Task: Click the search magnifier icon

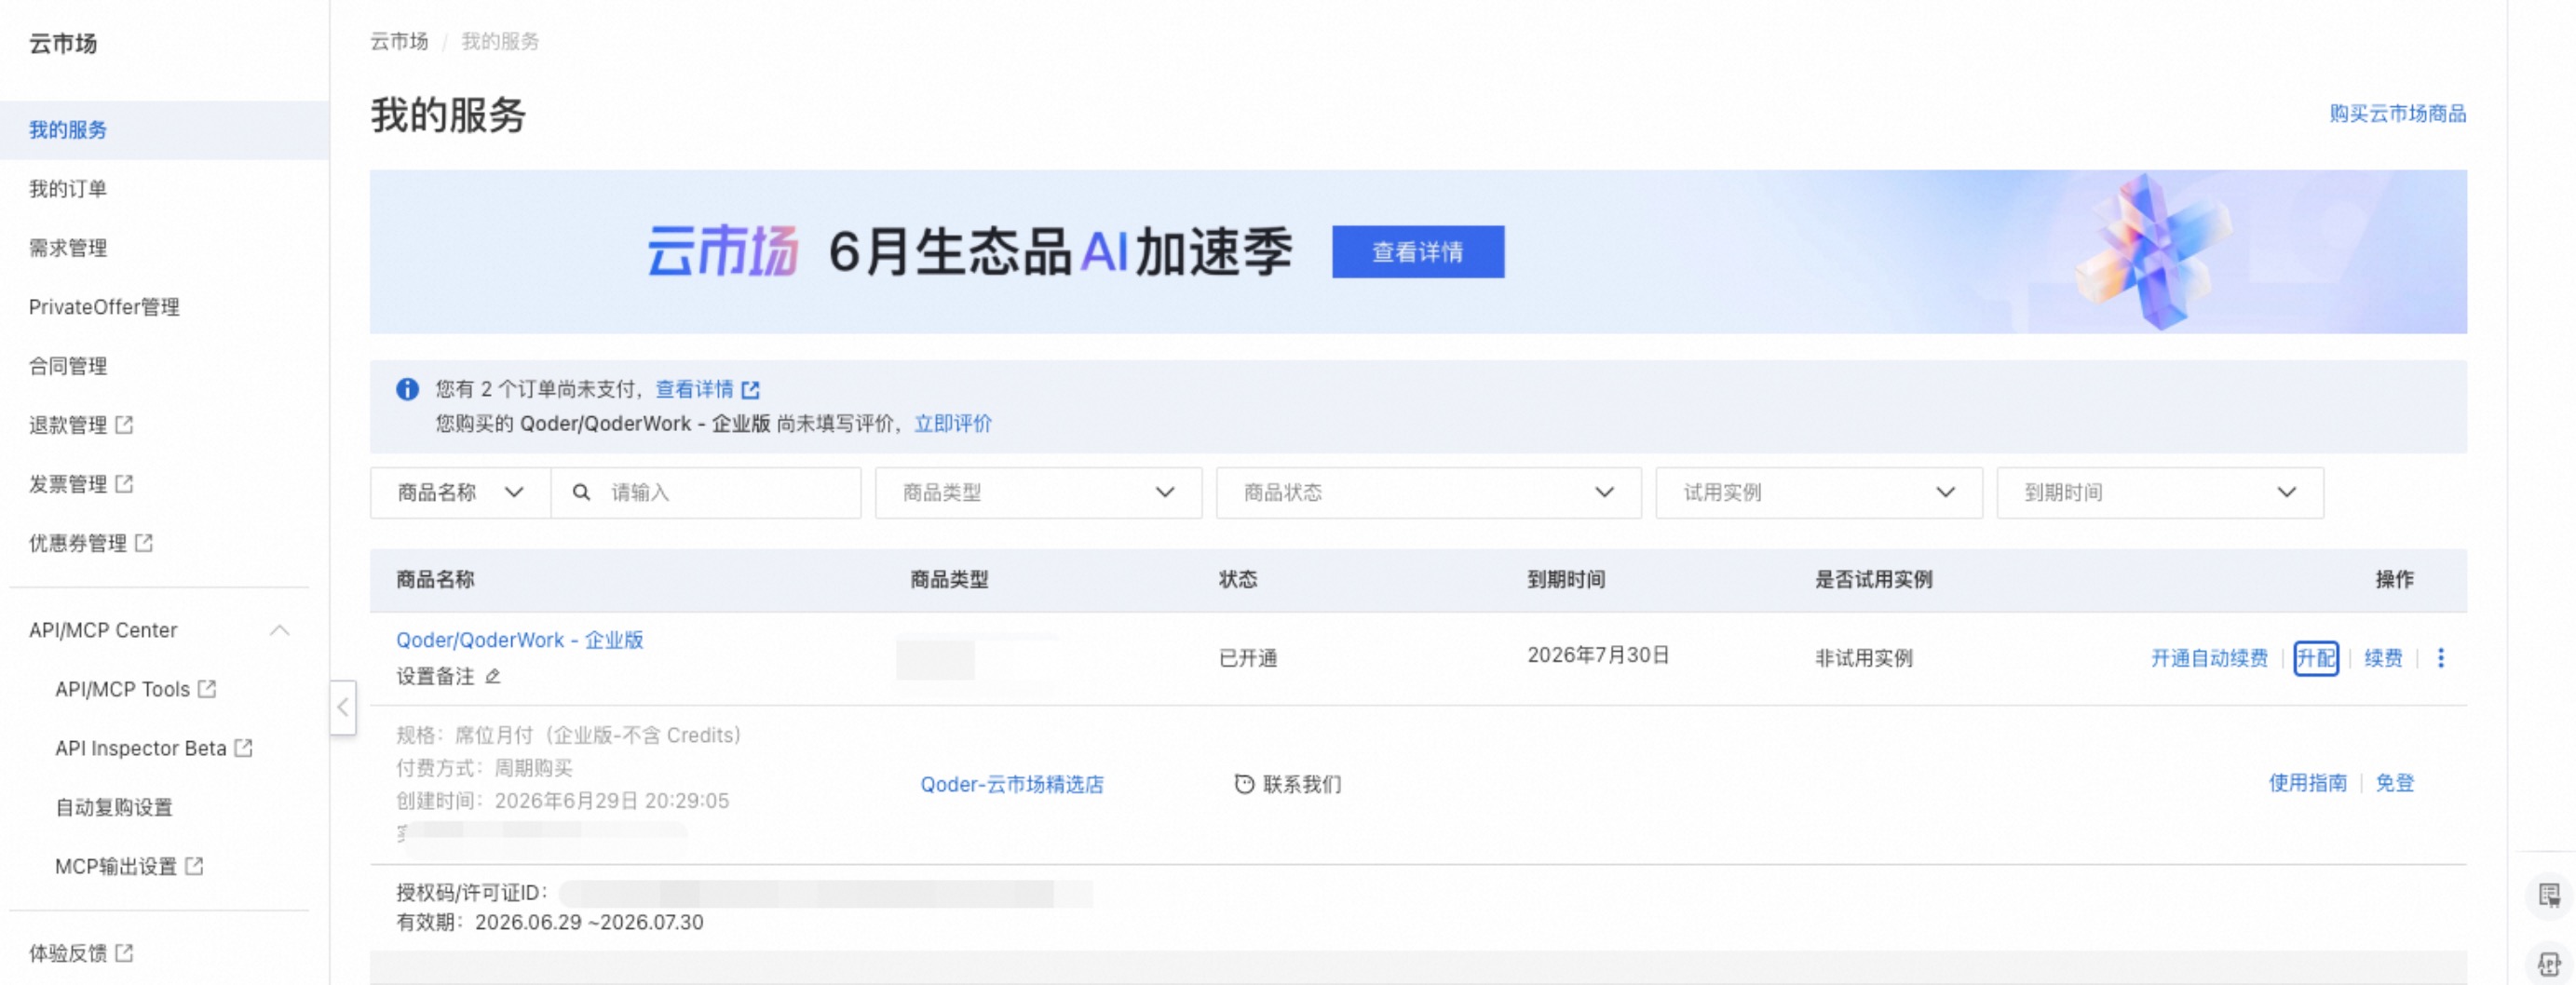Action: pyautogui.click(x=581, y=492)
